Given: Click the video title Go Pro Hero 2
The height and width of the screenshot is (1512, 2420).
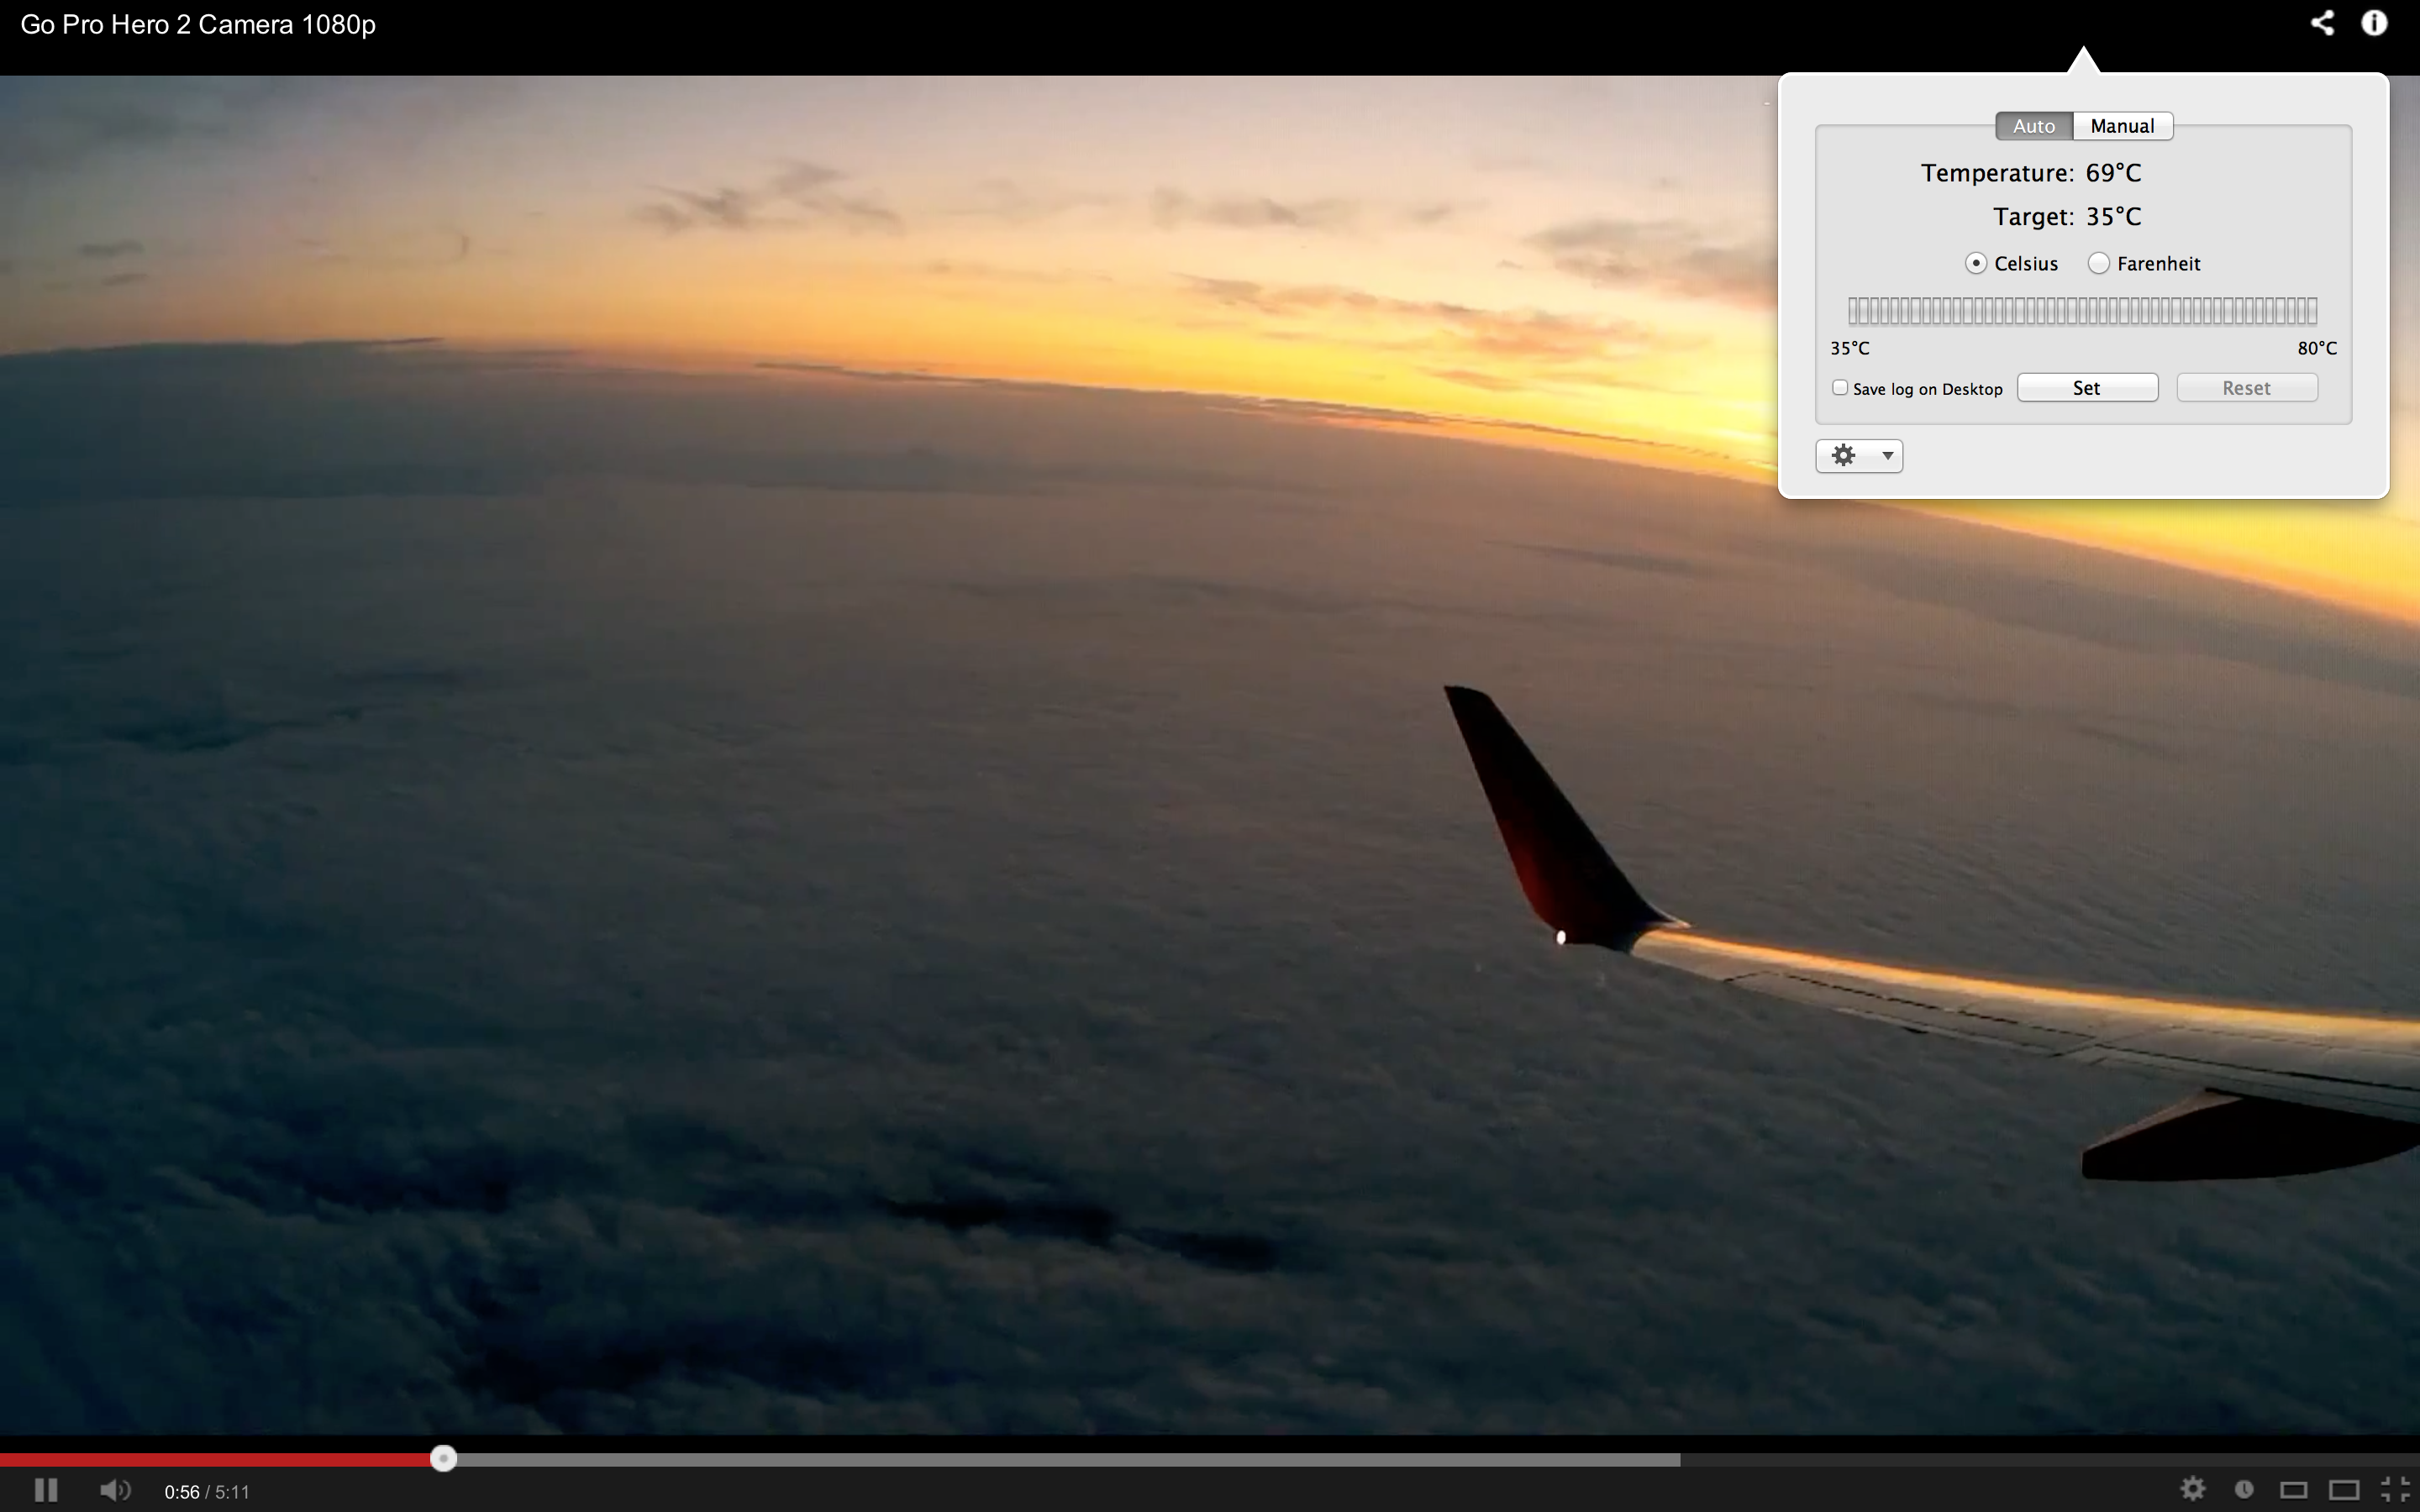Looking at the screenshot, I should pos(198,25).
